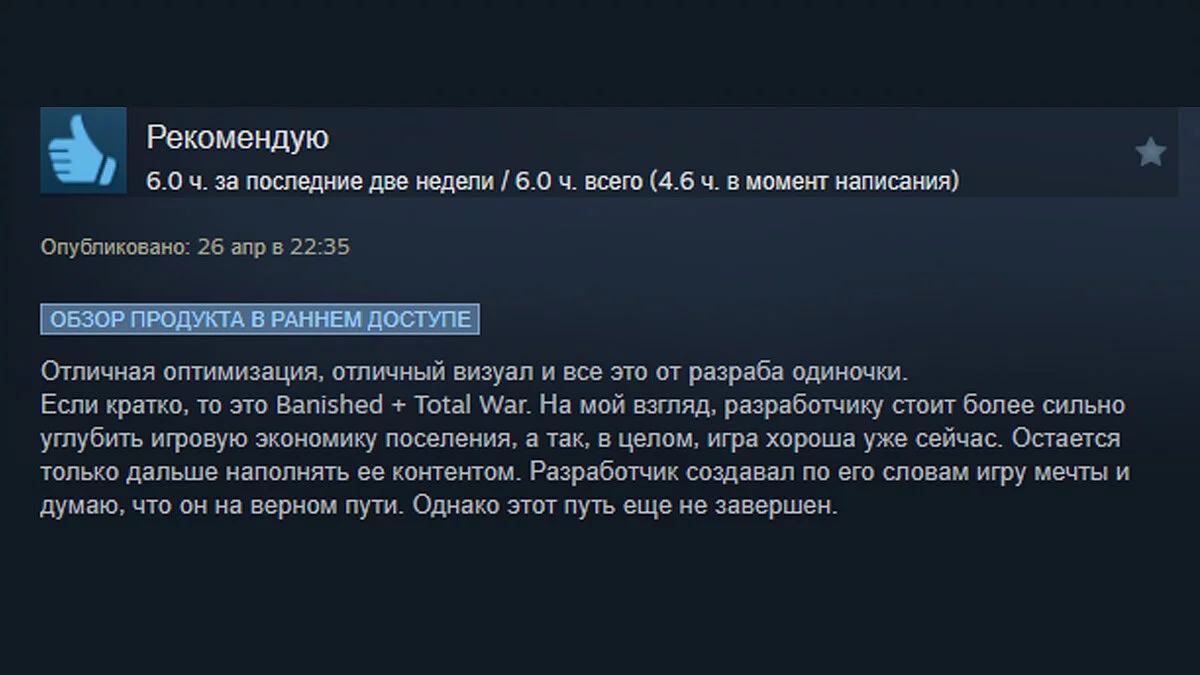This screenshot has width=1200, height=675.
Task: Click "(4.6 ч. в момент написания)" text
Action: pos(804,182)
